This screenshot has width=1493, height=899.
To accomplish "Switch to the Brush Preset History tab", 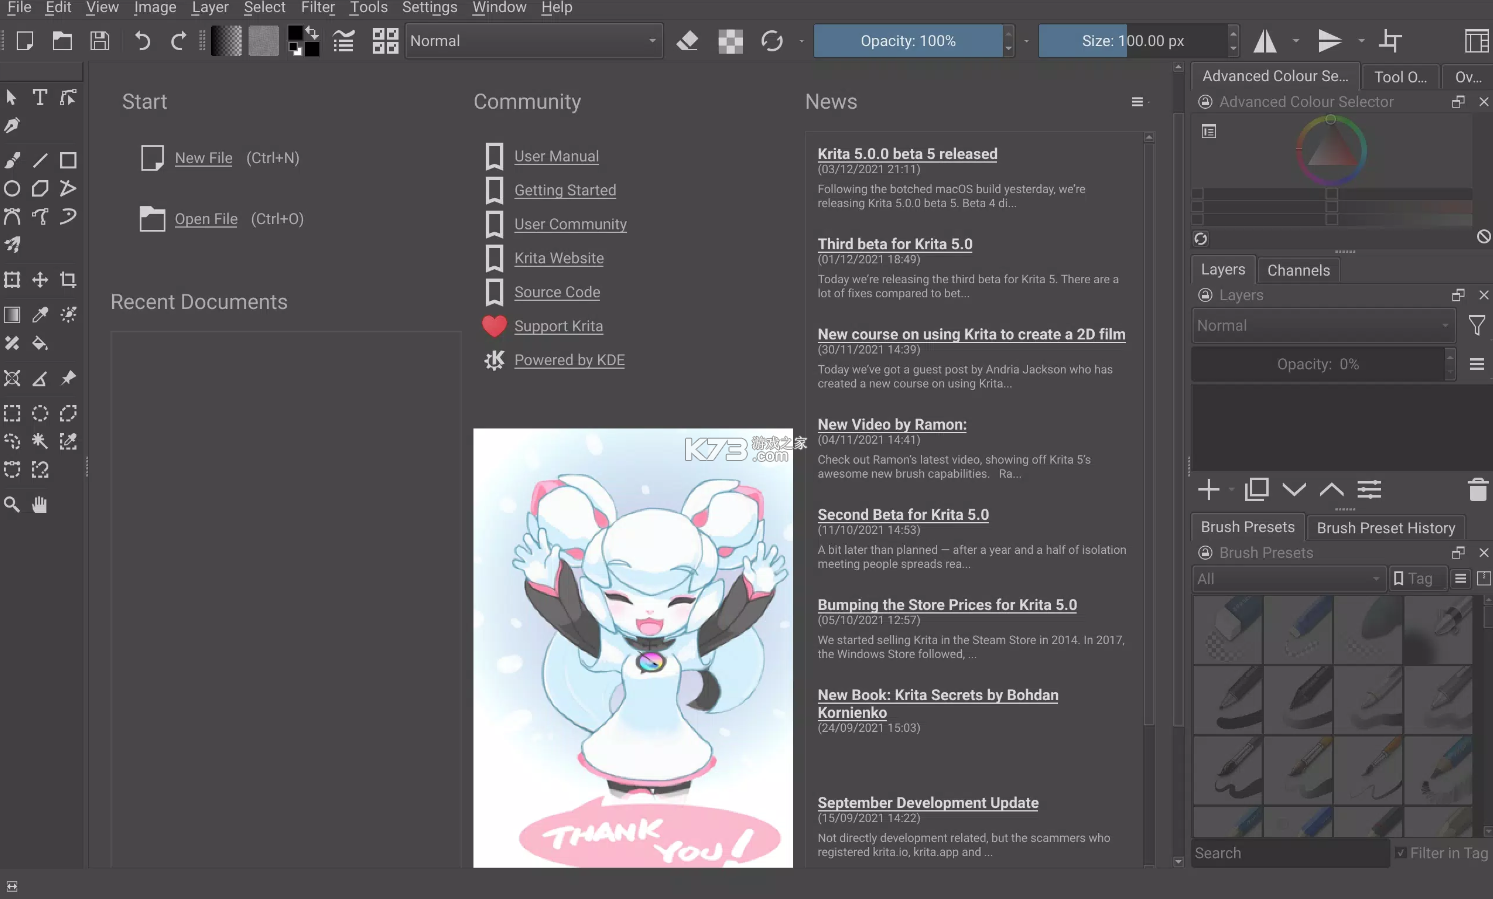I will pyautogui.click(x=1386, y=528).
